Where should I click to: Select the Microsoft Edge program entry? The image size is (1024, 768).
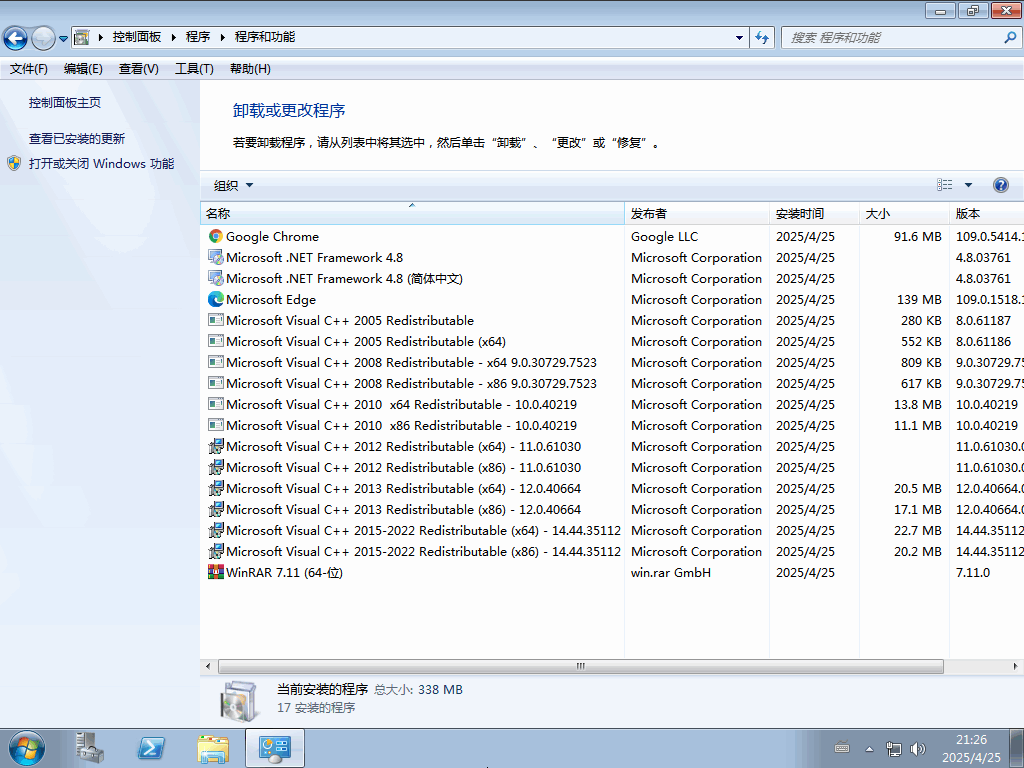270,299
